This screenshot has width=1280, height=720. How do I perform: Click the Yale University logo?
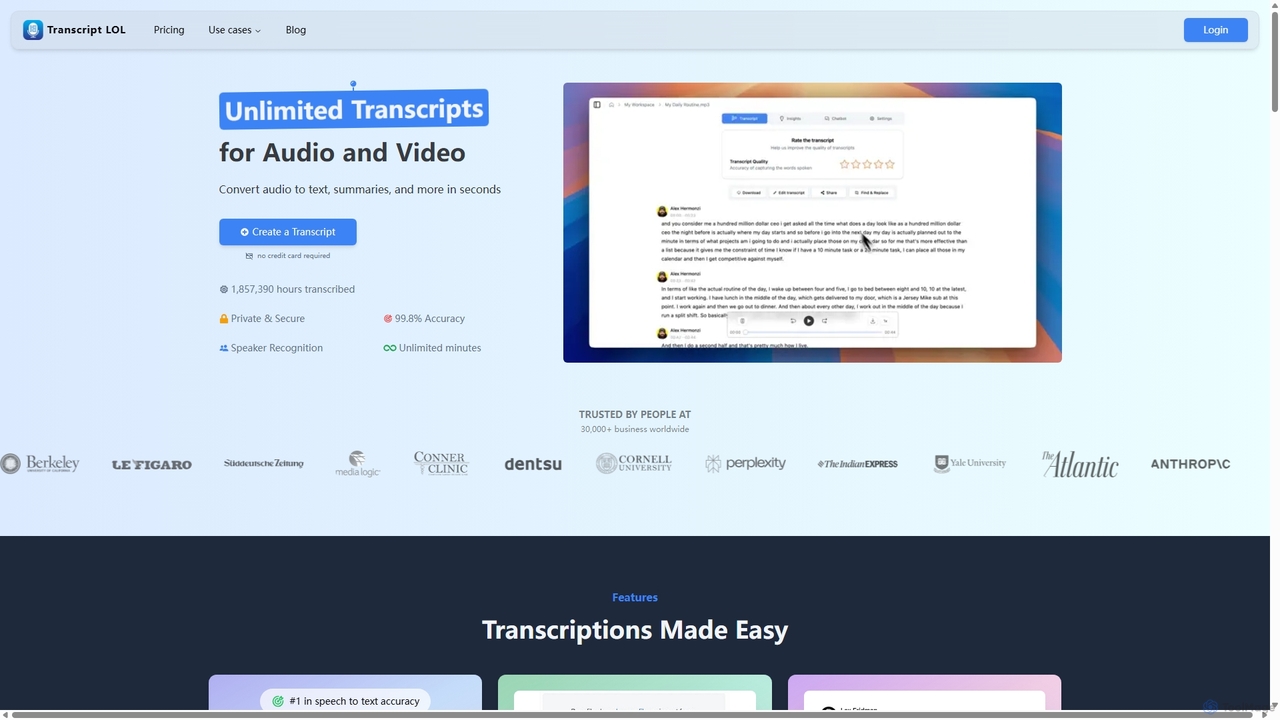[x=970, y=463]
